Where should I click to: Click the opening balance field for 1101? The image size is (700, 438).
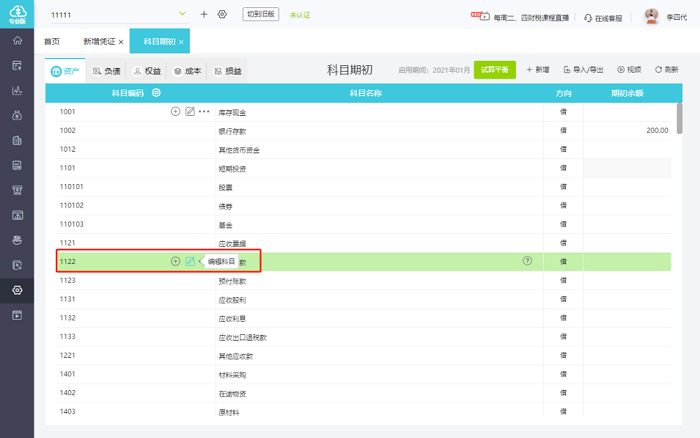point(627,168)
